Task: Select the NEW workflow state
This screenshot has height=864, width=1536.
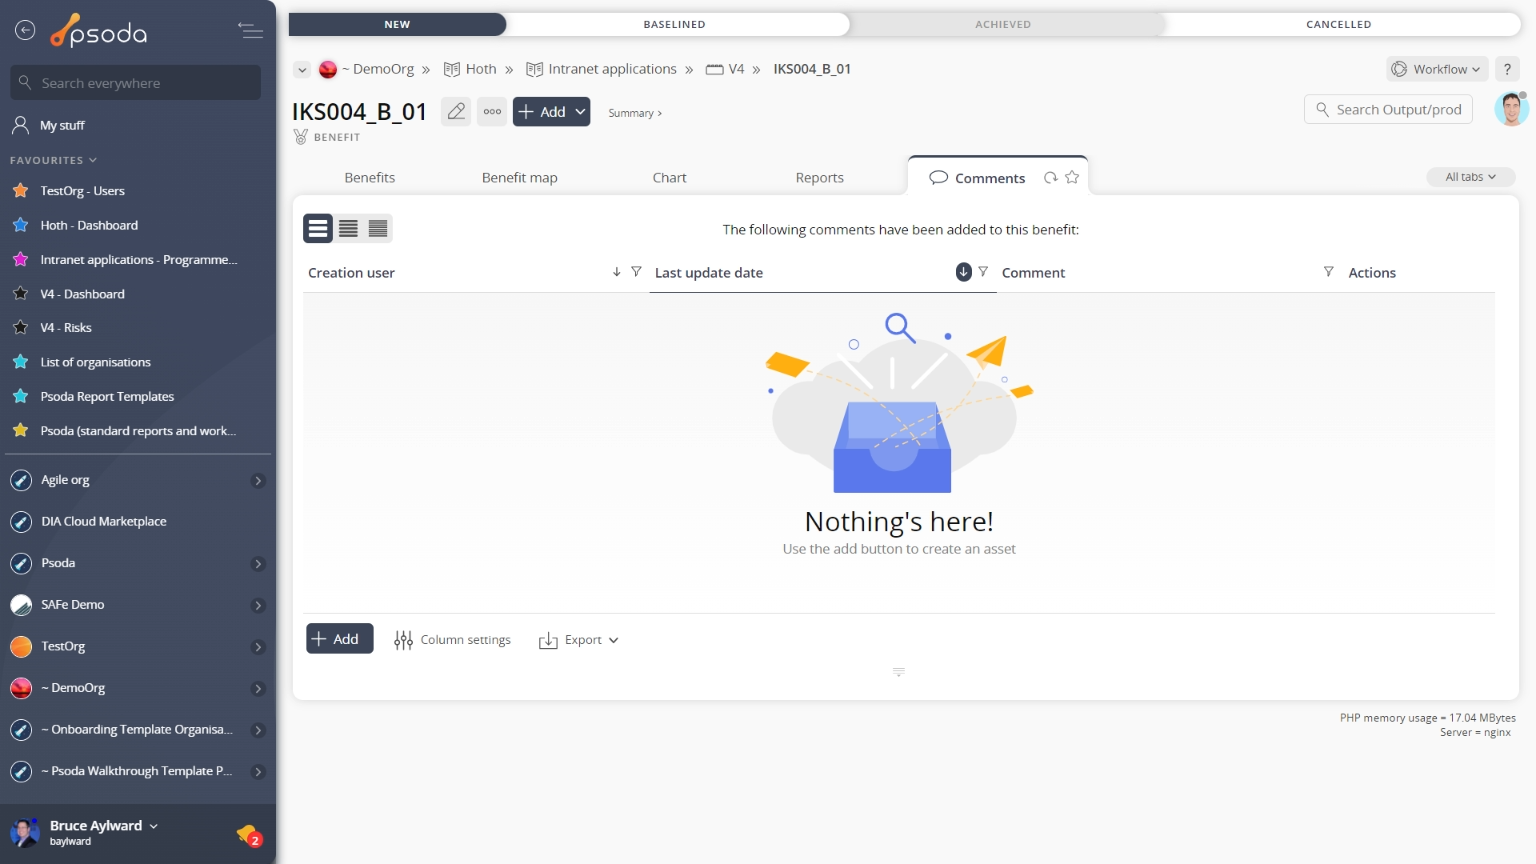Action: point(397,24)
